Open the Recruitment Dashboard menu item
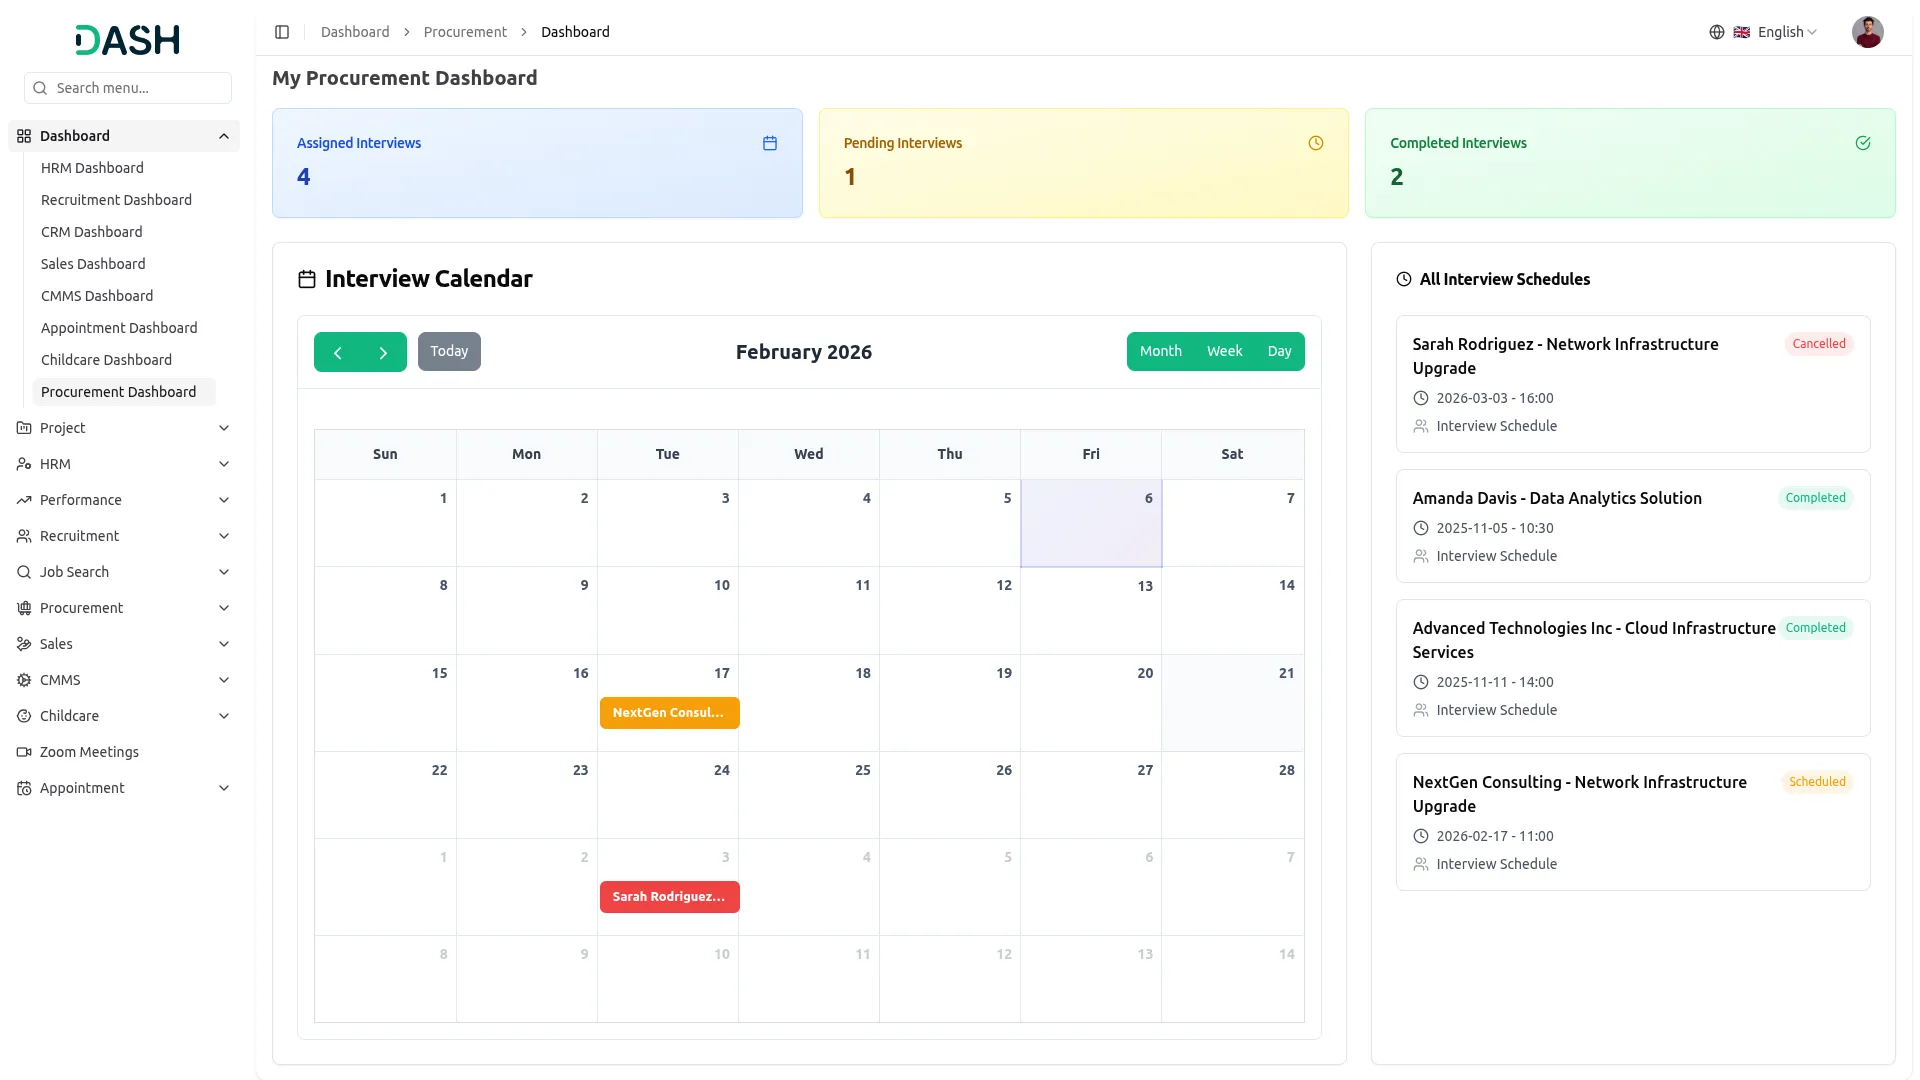1920x1080 pixels. pyautogui.click(x=116, y=200)
